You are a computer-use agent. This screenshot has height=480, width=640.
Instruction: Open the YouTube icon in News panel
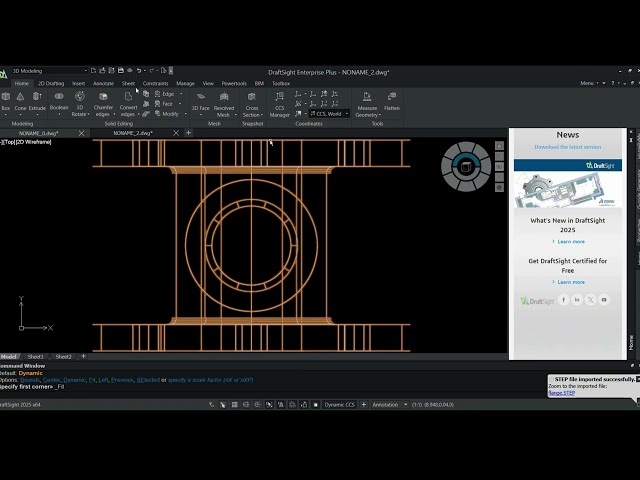[604, 300]
